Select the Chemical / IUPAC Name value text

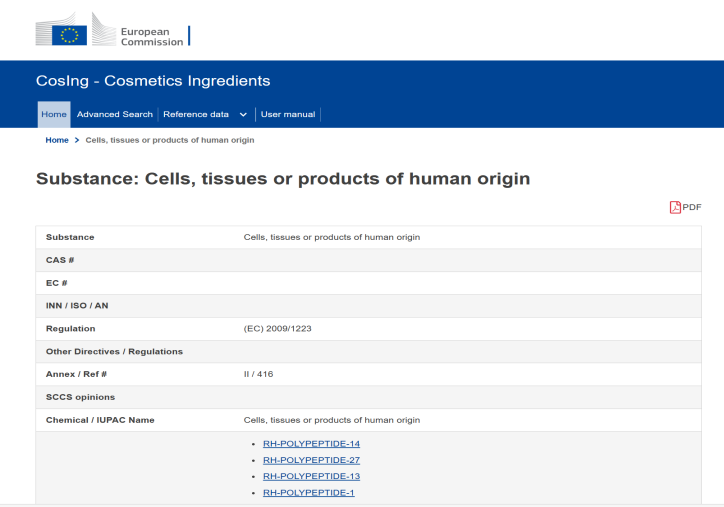tap(332, 420)
